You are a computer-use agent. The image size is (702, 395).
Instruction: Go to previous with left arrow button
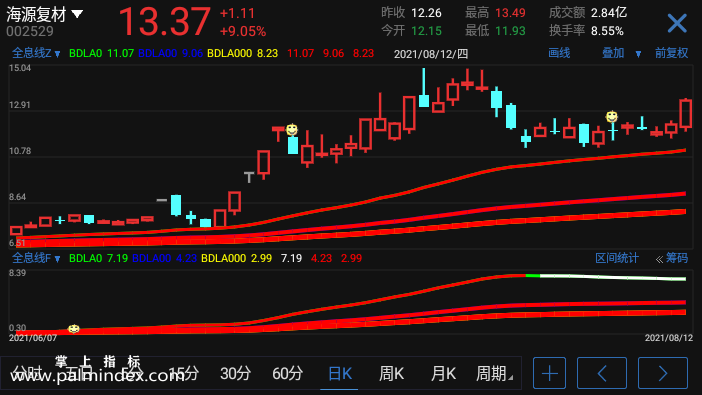(x=602, y=373)
